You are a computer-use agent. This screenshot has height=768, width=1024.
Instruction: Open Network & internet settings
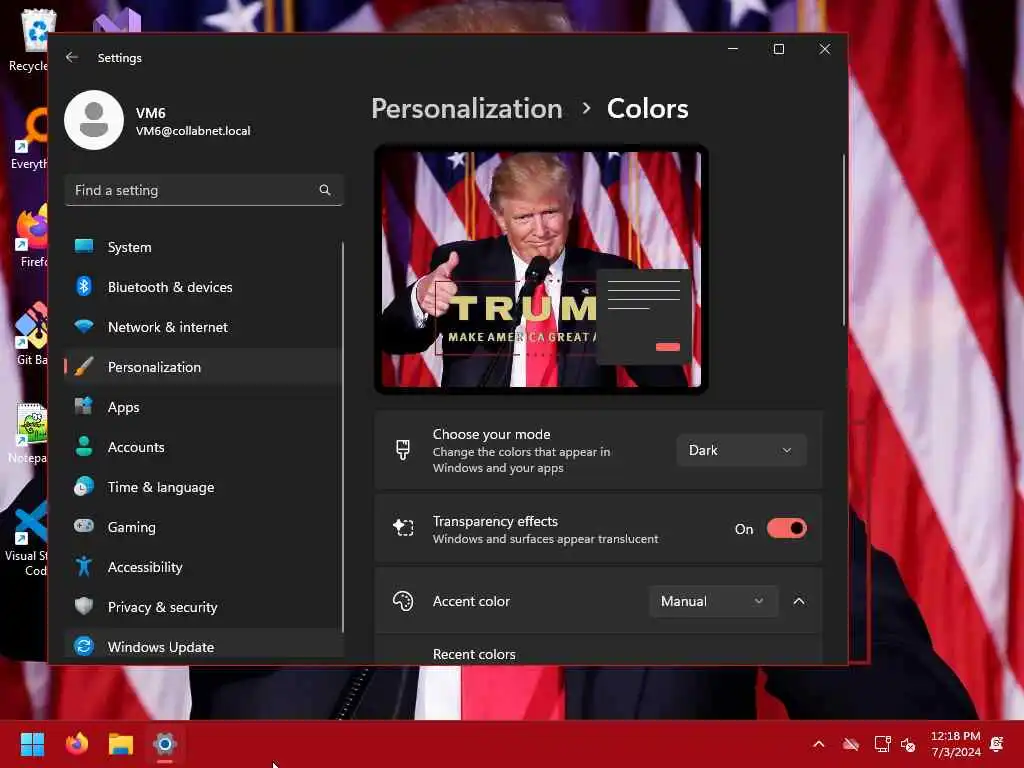pos(203,327)
